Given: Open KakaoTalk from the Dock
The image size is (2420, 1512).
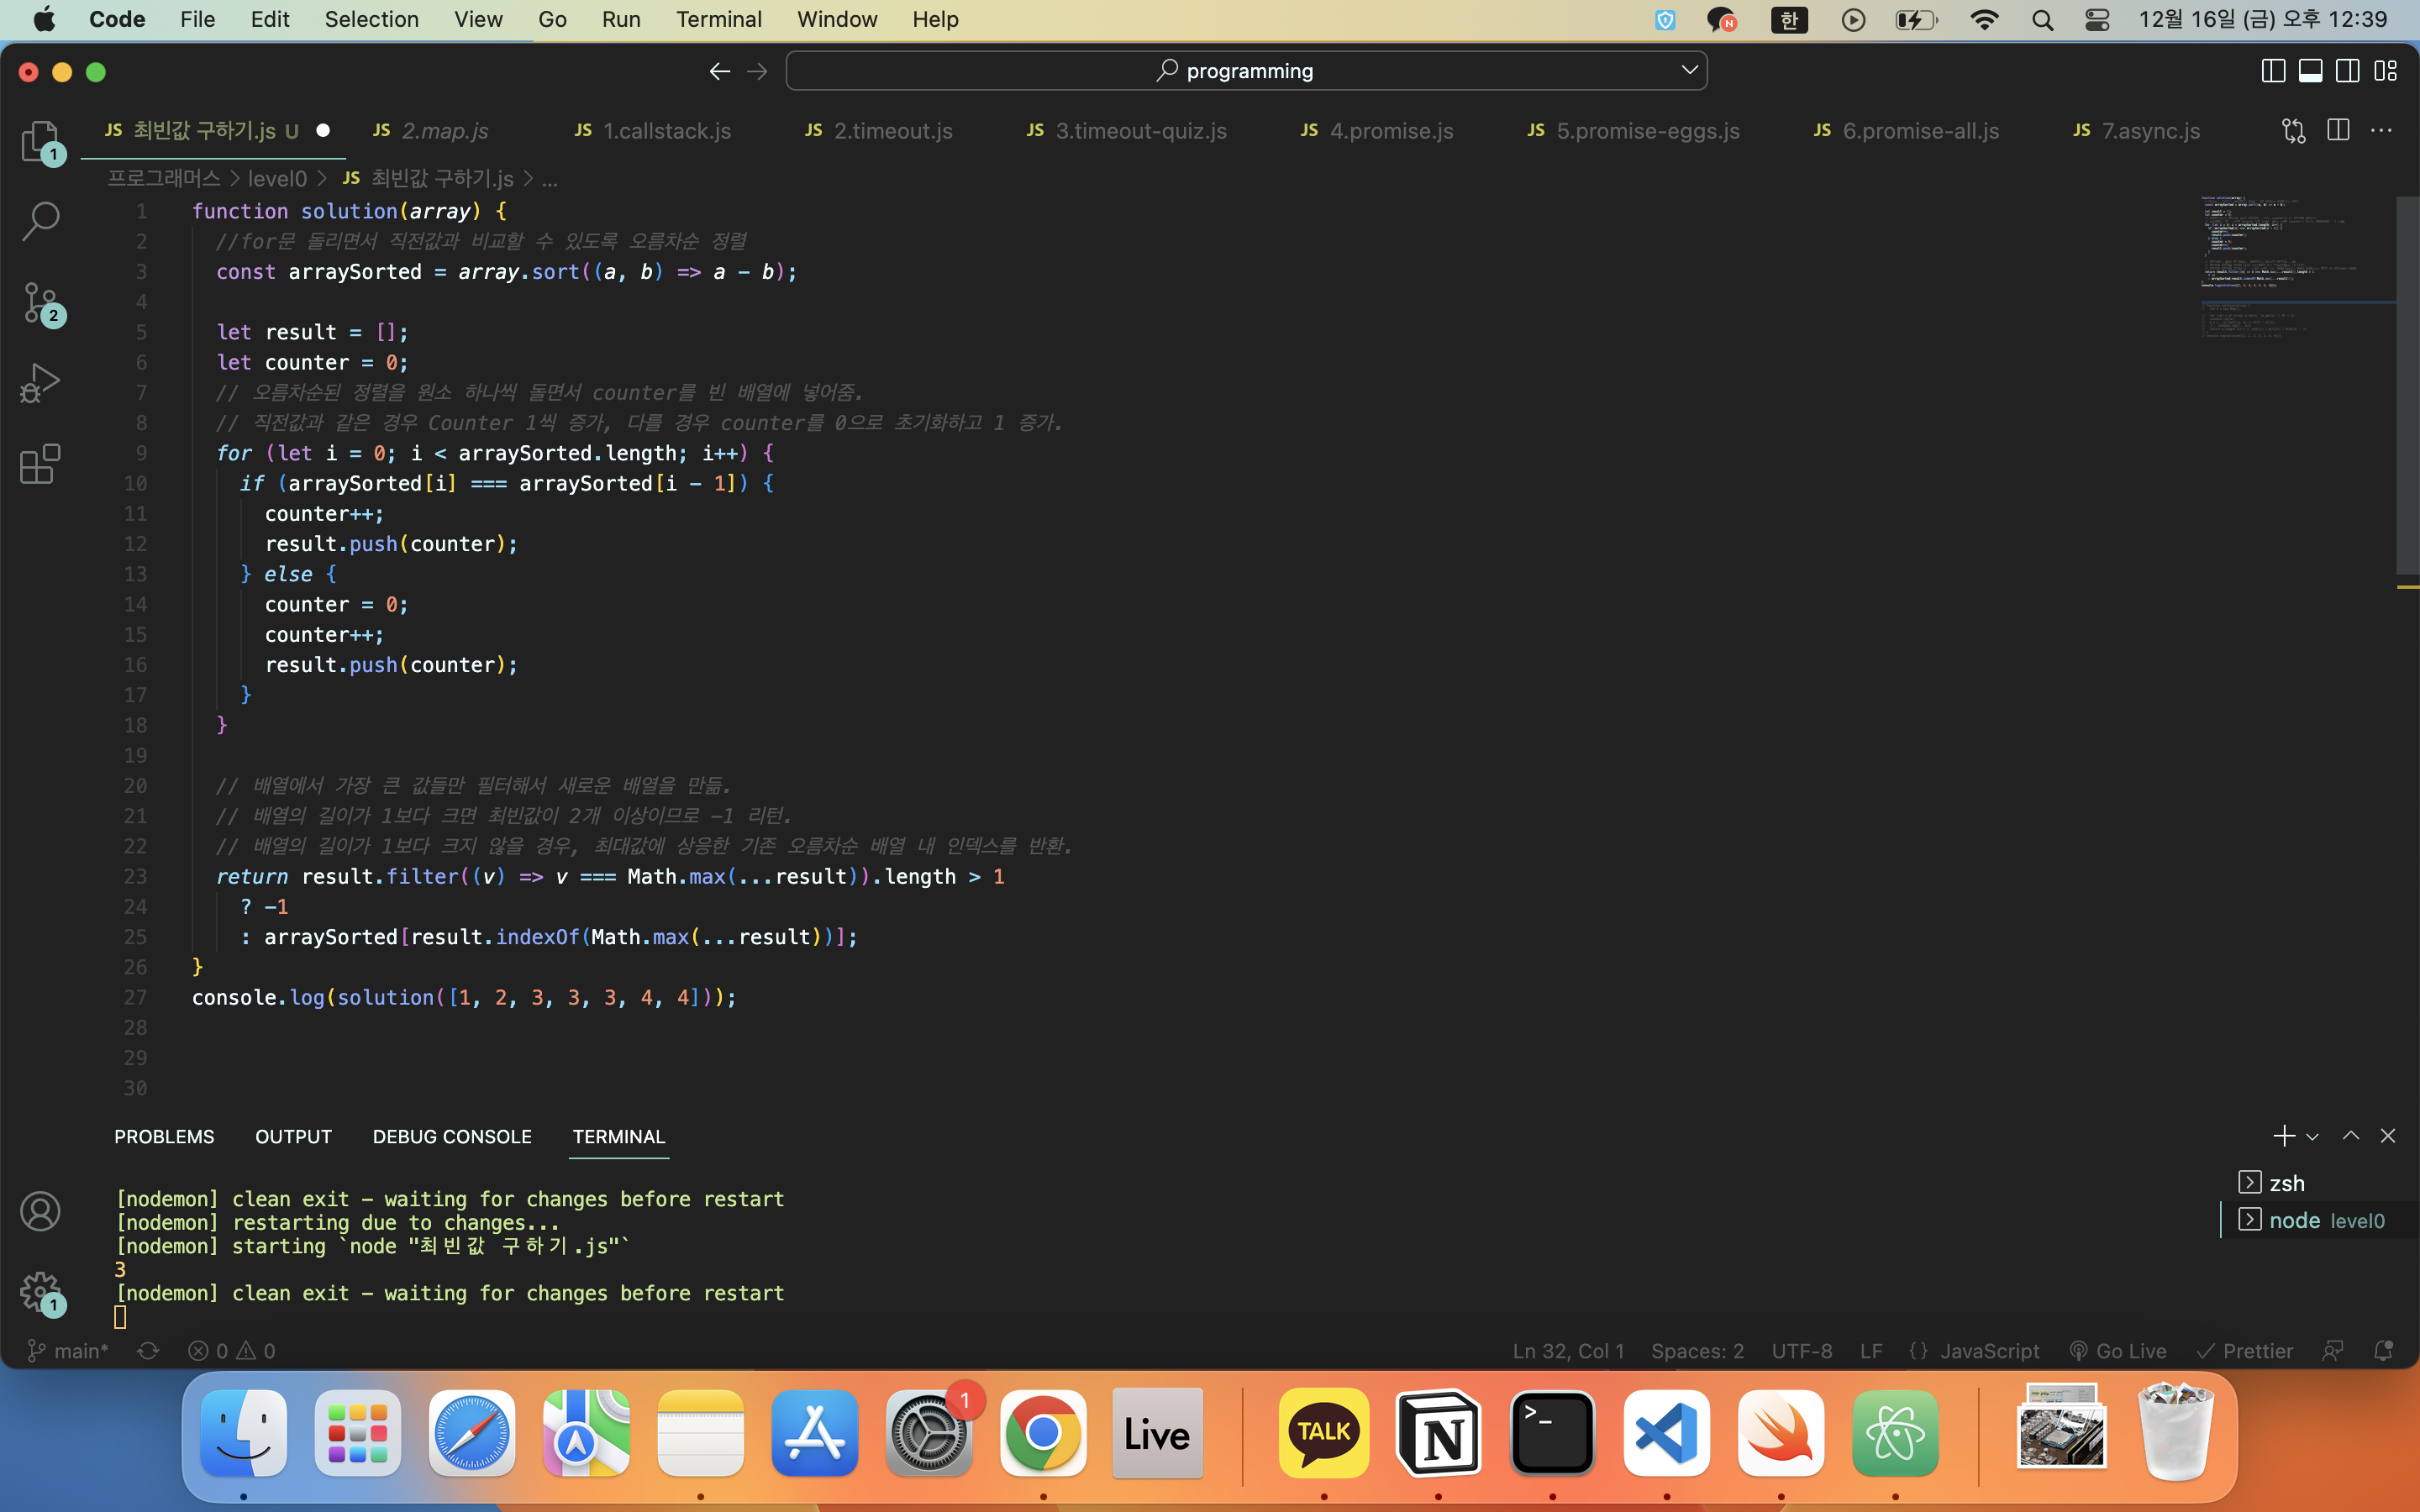Looking at the screenshot, I should click(x=1324, y=1433).
